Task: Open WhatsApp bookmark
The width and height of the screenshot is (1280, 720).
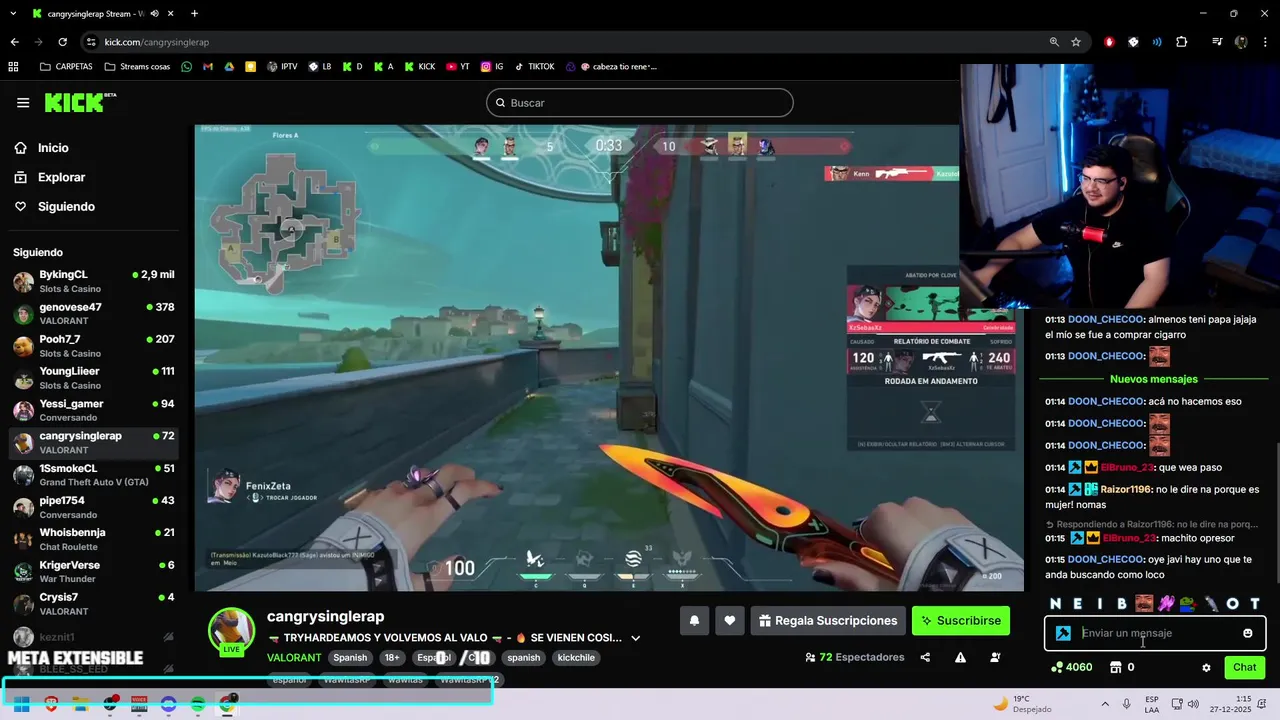Action: pos(186,67)
